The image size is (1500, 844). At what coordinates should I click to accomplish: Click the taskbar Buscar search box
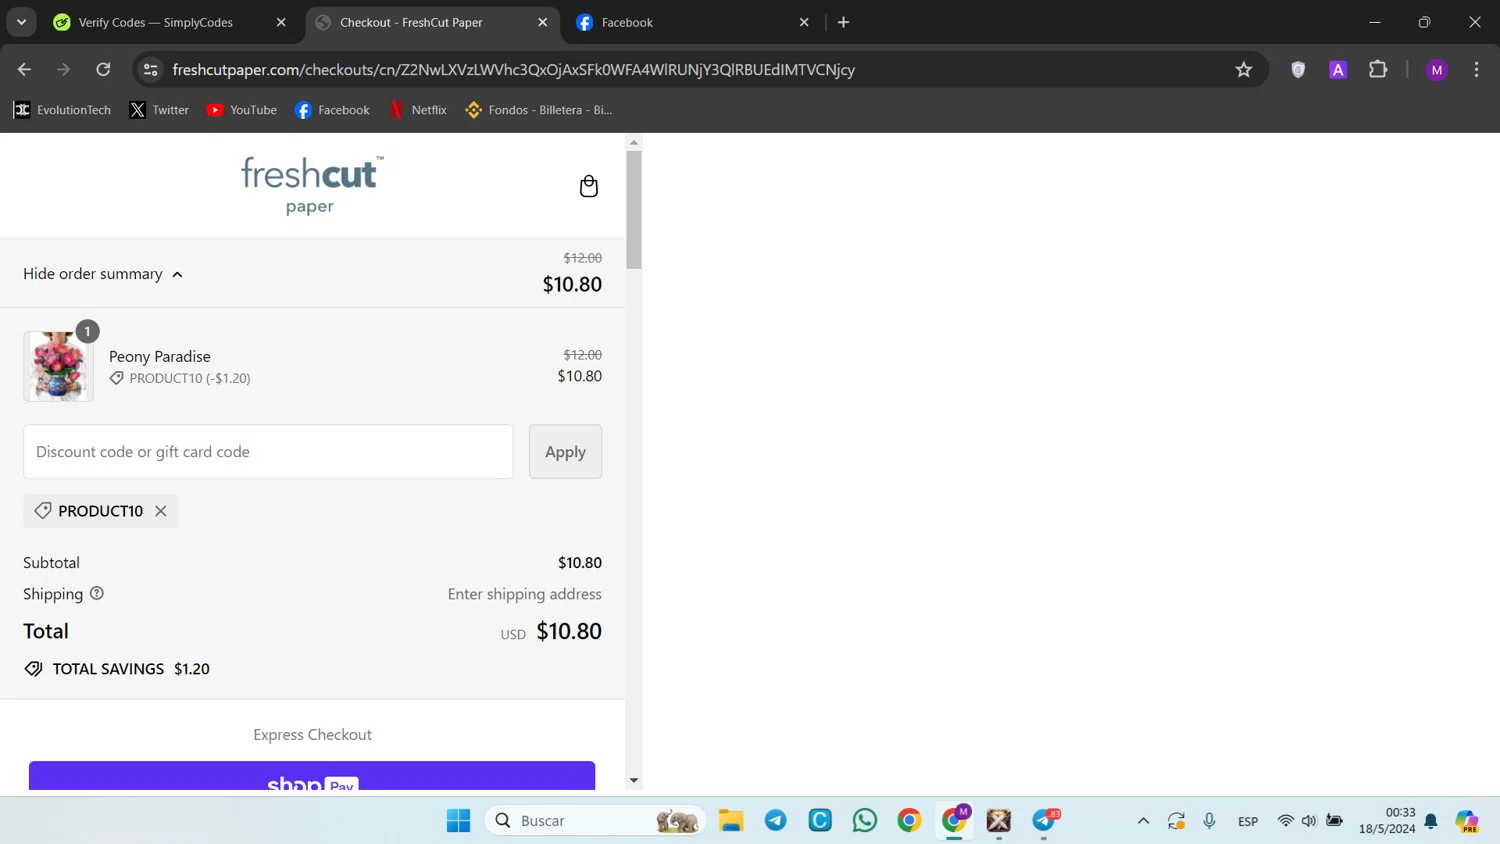click(x=596, y=820)
